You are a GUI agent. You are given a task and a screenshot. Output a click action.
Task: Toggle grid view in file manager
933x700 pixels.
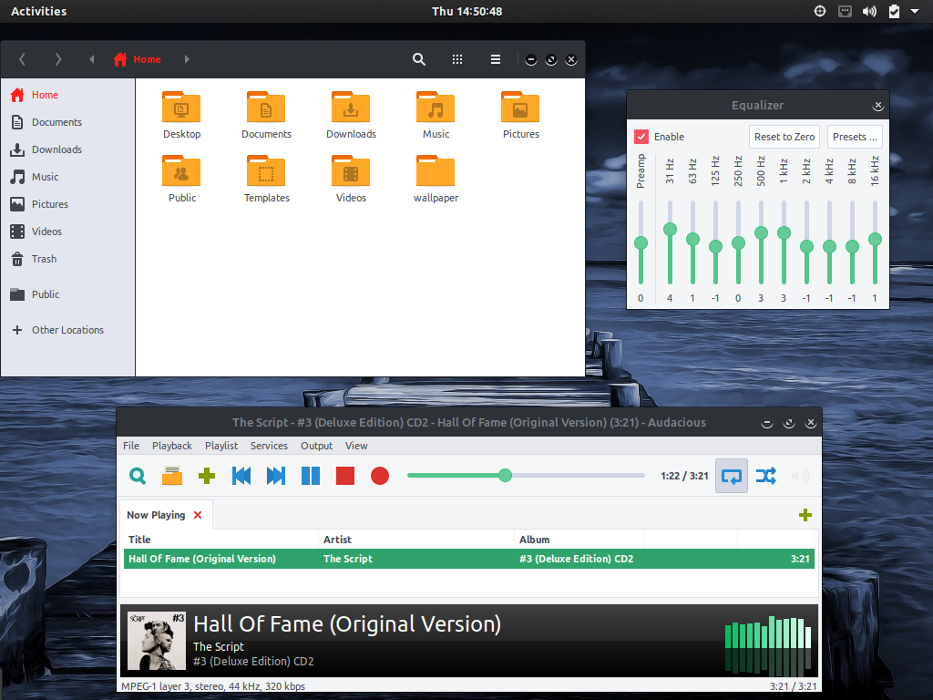coord(457,59)
